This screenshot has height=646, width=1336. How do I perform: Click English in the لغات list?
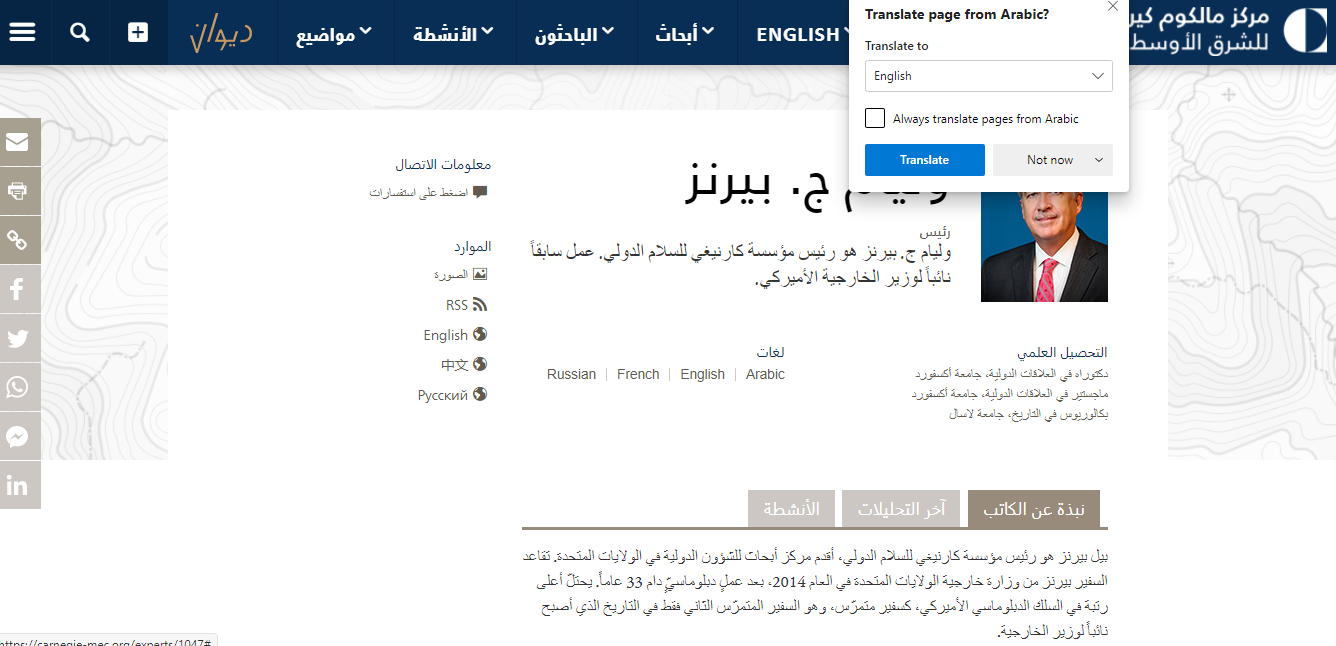point(702,374)
